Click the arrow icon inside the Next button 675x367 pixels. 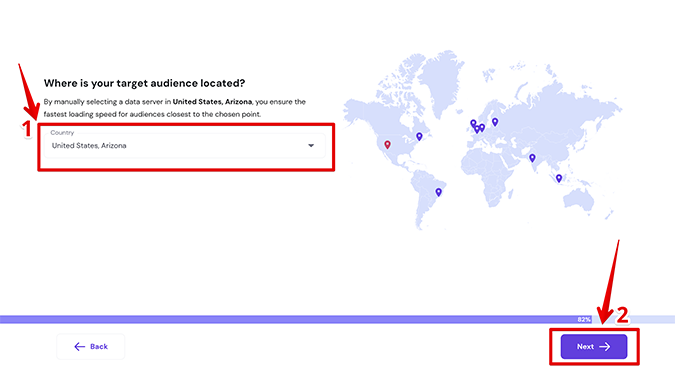click(x=604, y=346)
